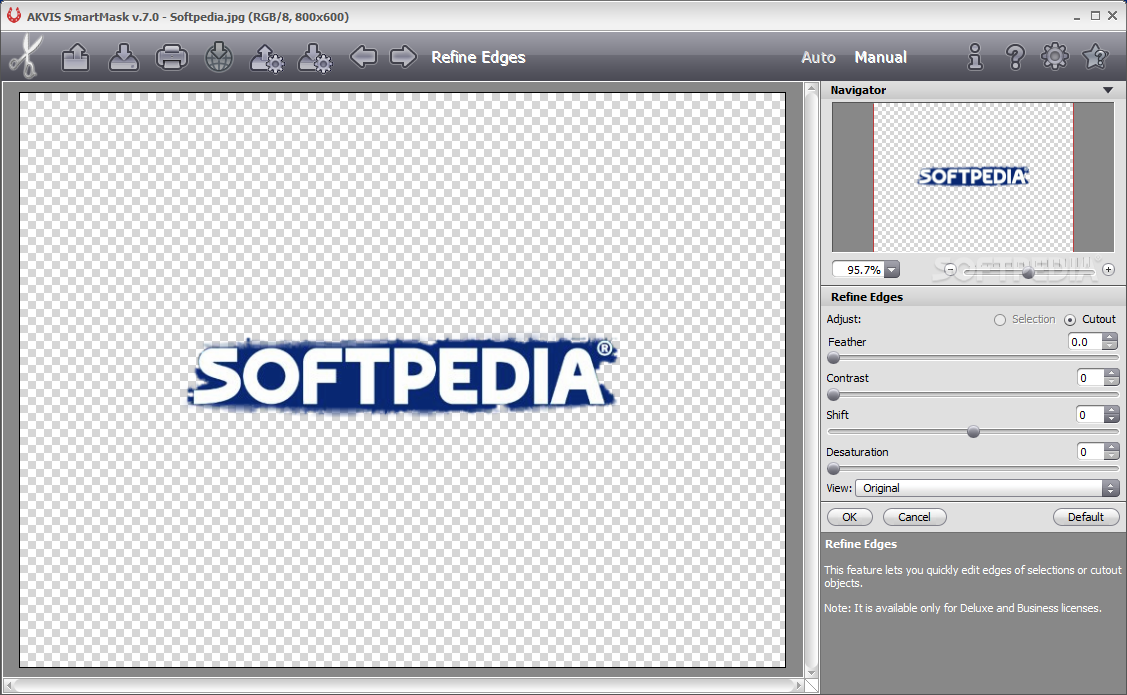Click the vertical scrollbar up arrow
The image size is (1127, 695).
811,89
